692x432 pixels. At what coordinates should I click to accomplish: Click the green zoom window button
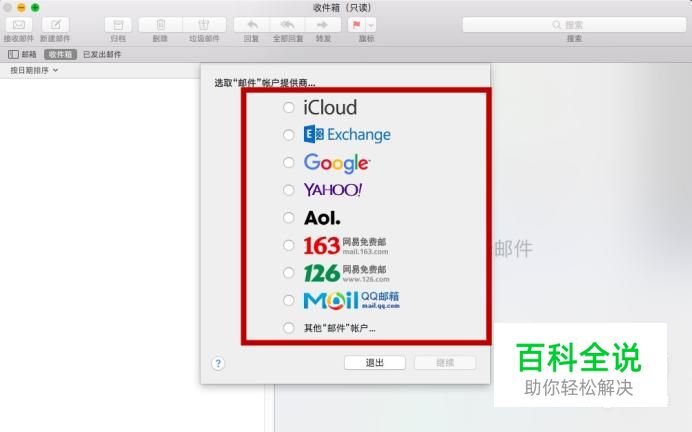[35, 8]
